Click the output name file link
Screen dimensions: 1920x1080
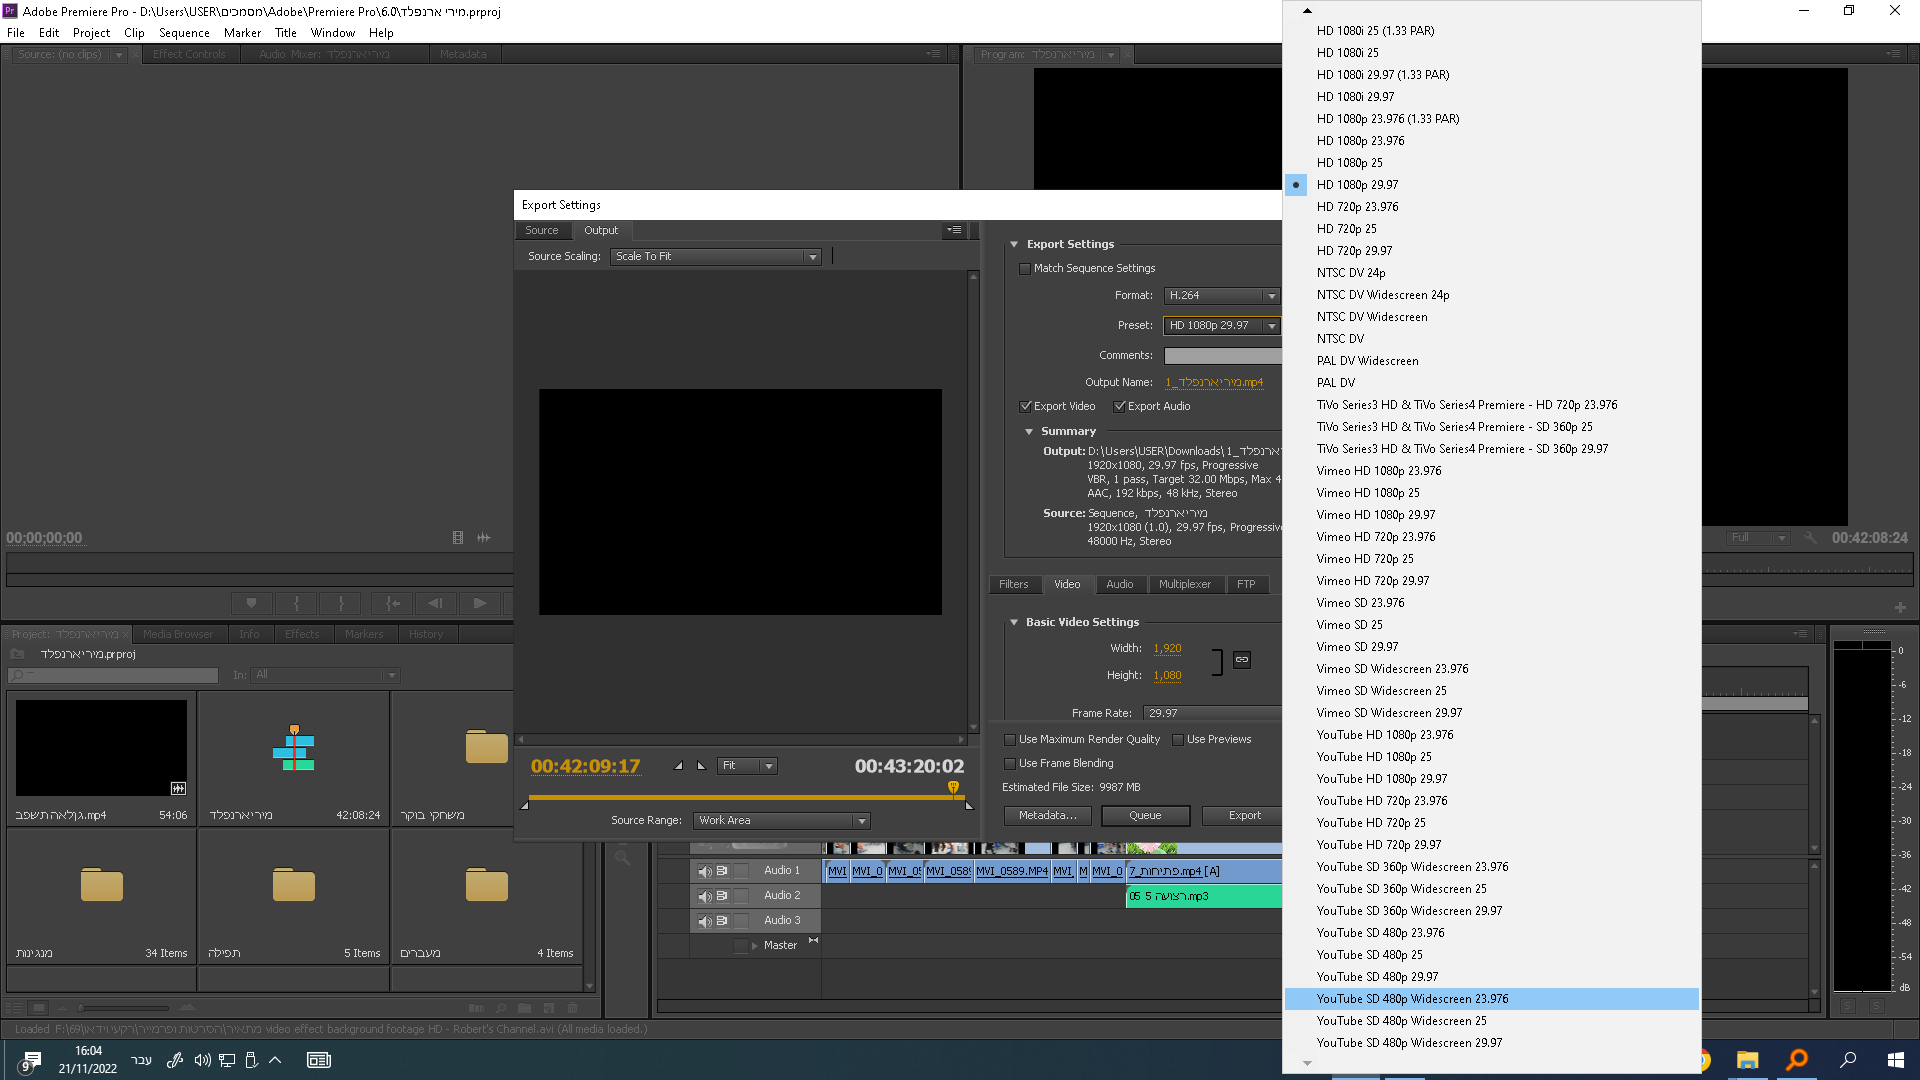[1213, 383]
